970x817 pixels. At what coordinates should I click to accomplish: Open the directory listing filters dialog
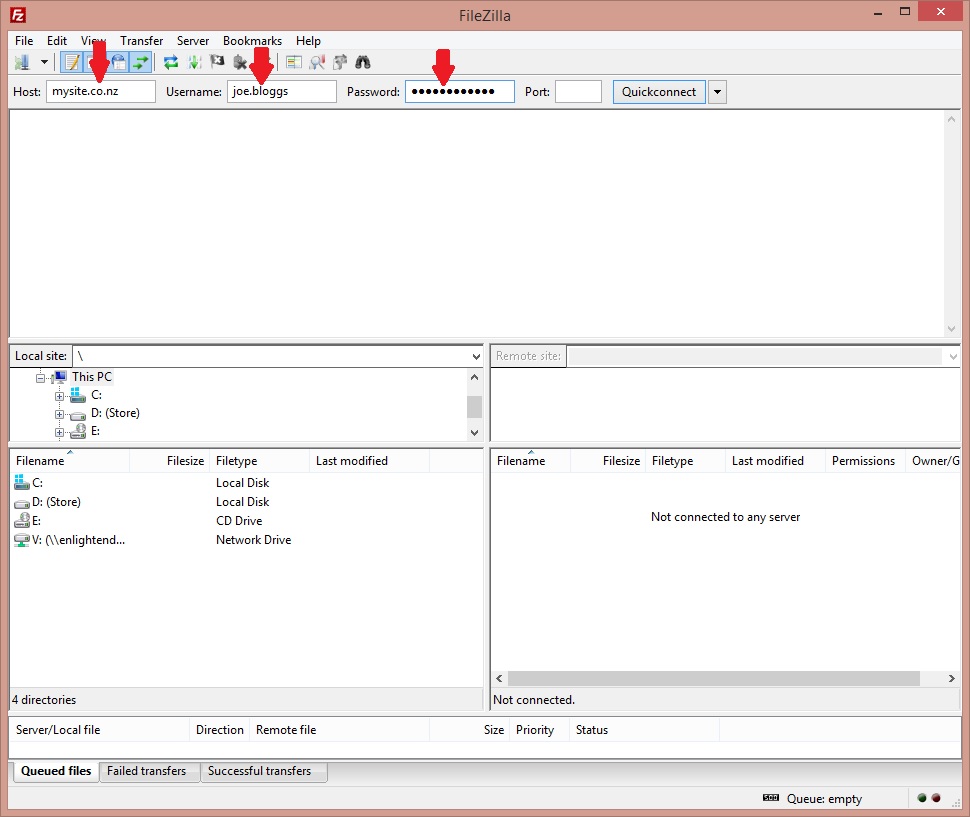(x=294, y=62)
